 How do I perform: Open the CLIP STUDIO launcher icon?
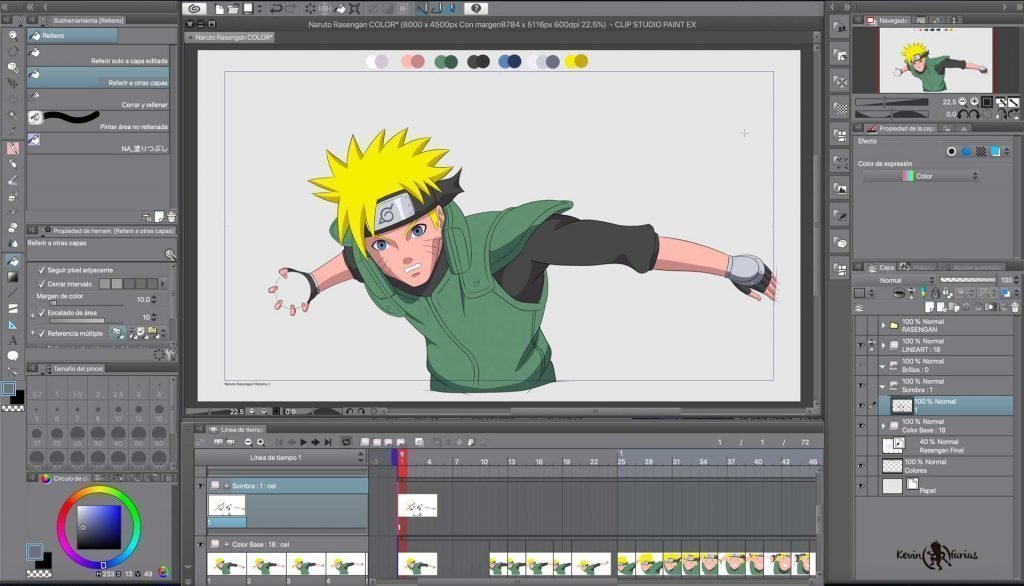click(x=194, y=8)
